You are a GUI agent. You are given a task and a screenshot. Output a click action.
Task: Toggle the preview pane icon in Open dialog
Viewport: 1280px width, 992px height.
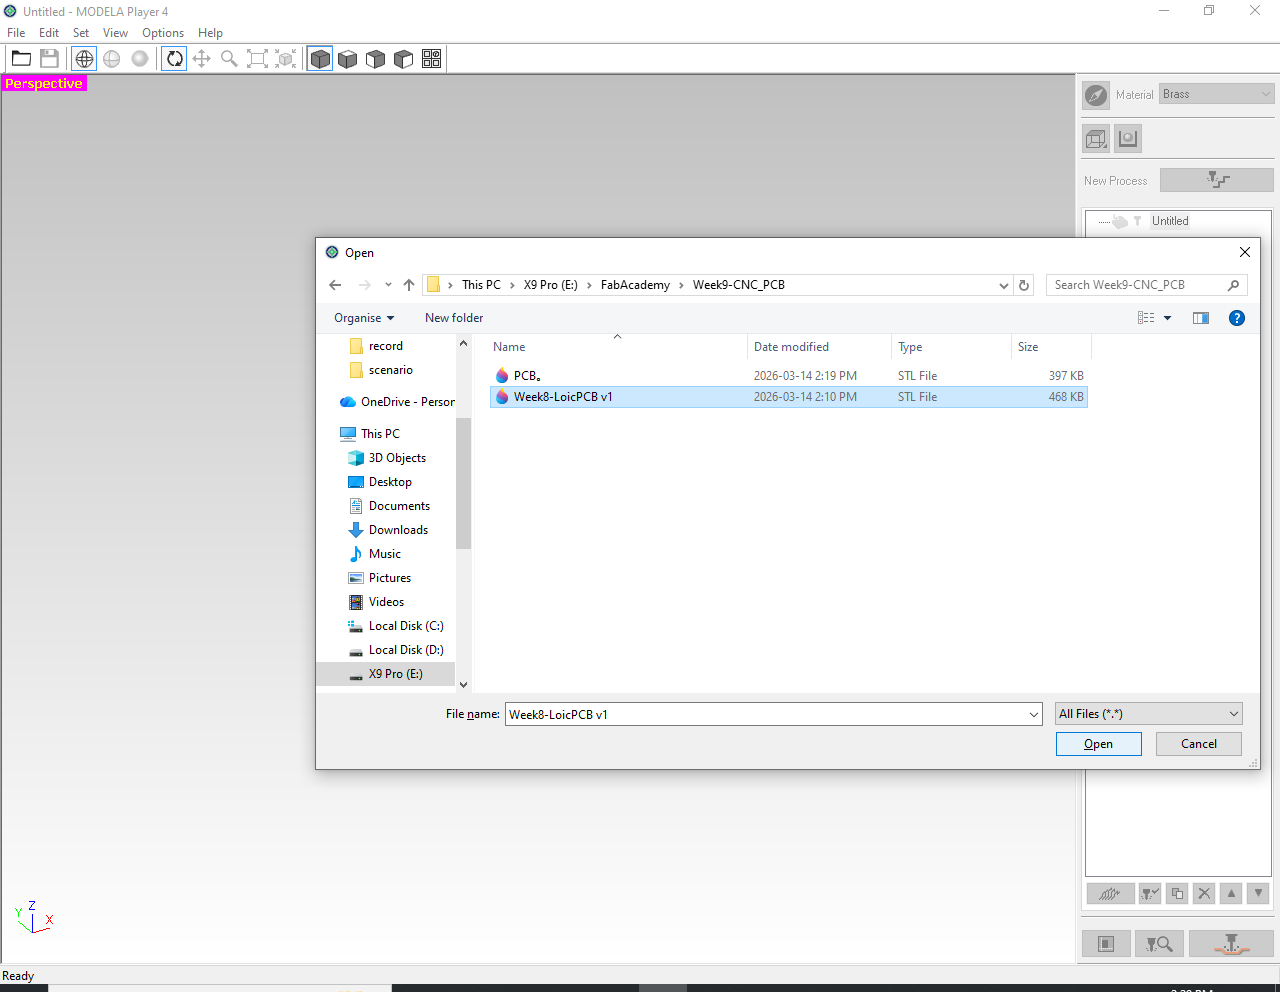tap(1201, 318)
